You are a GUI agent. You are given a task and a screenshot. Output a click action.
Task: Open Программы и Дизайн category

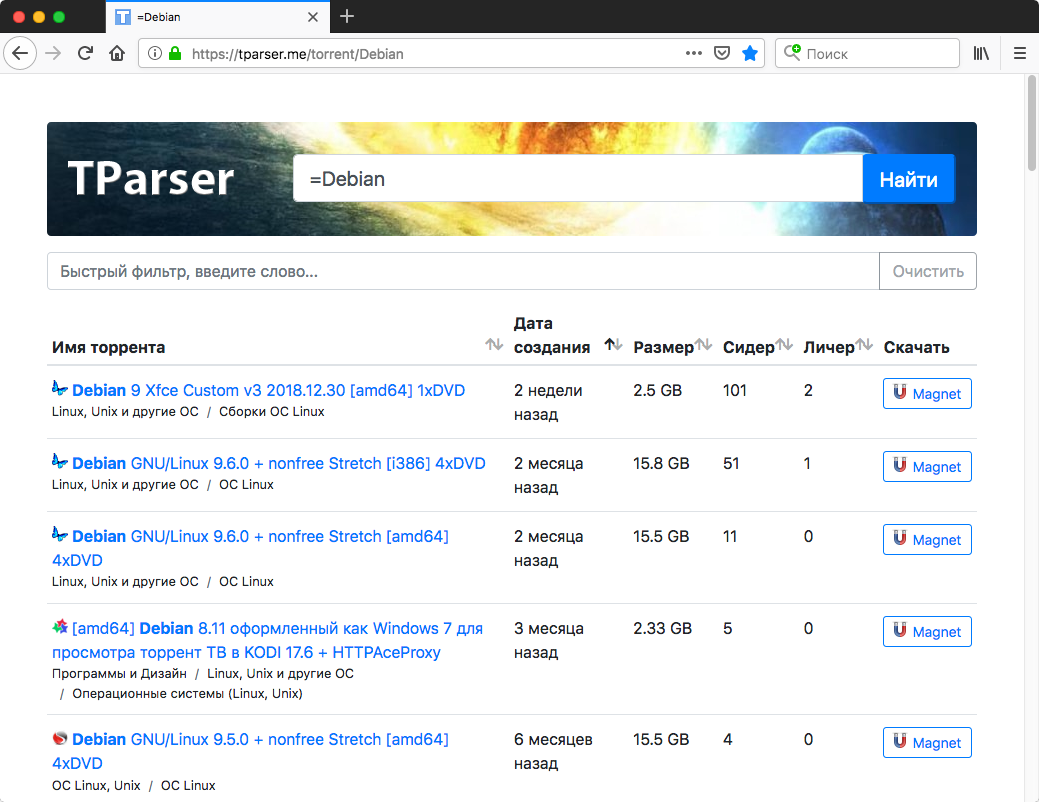point(119,673)
